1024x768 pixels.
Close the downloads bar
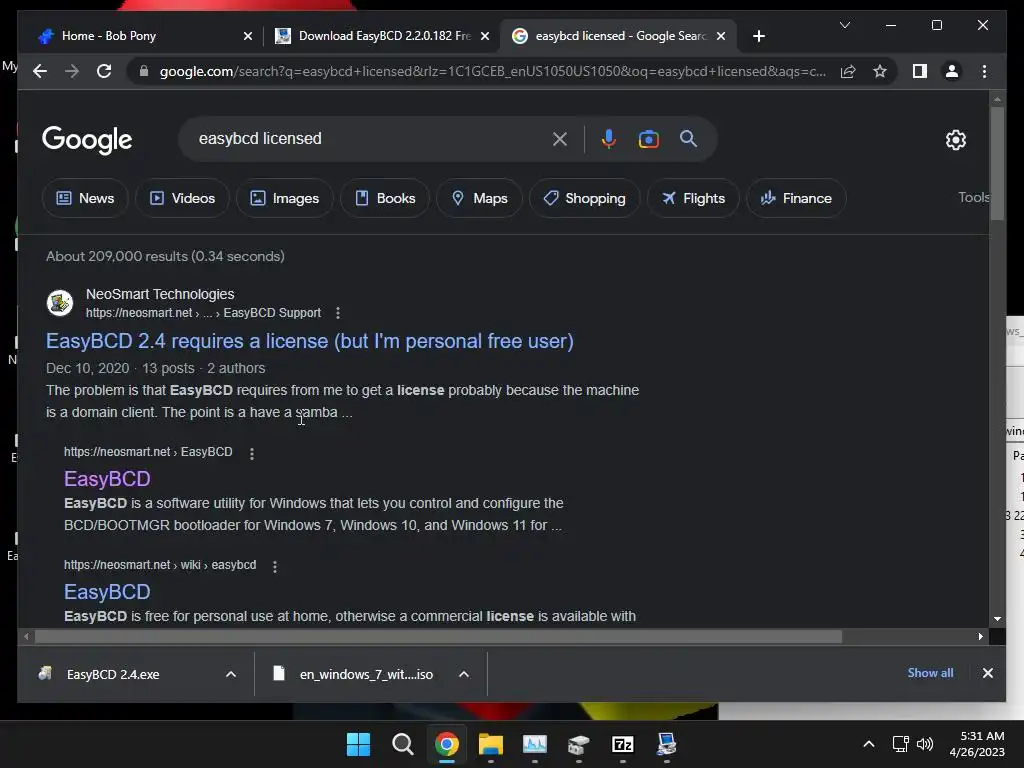(987, 673)
